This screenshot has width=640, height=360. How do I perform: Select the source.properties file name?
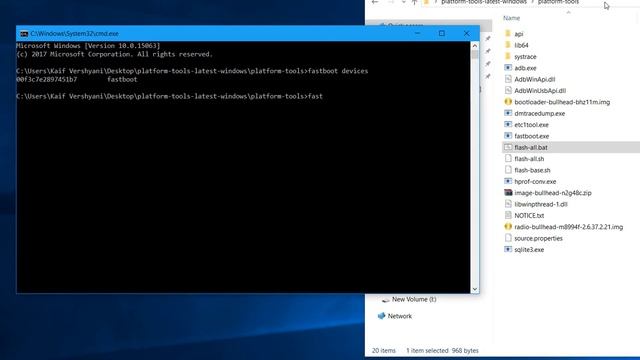[538, 238]
